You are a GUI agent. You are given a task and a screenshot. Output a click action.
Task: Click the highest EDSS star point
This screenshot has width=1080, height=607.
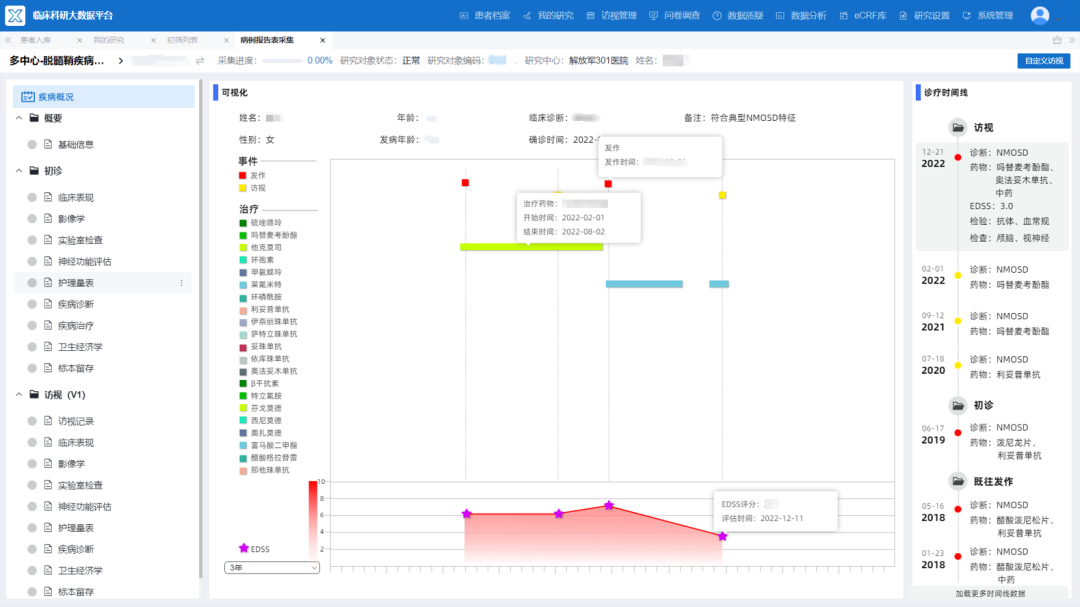coord(609,505)
